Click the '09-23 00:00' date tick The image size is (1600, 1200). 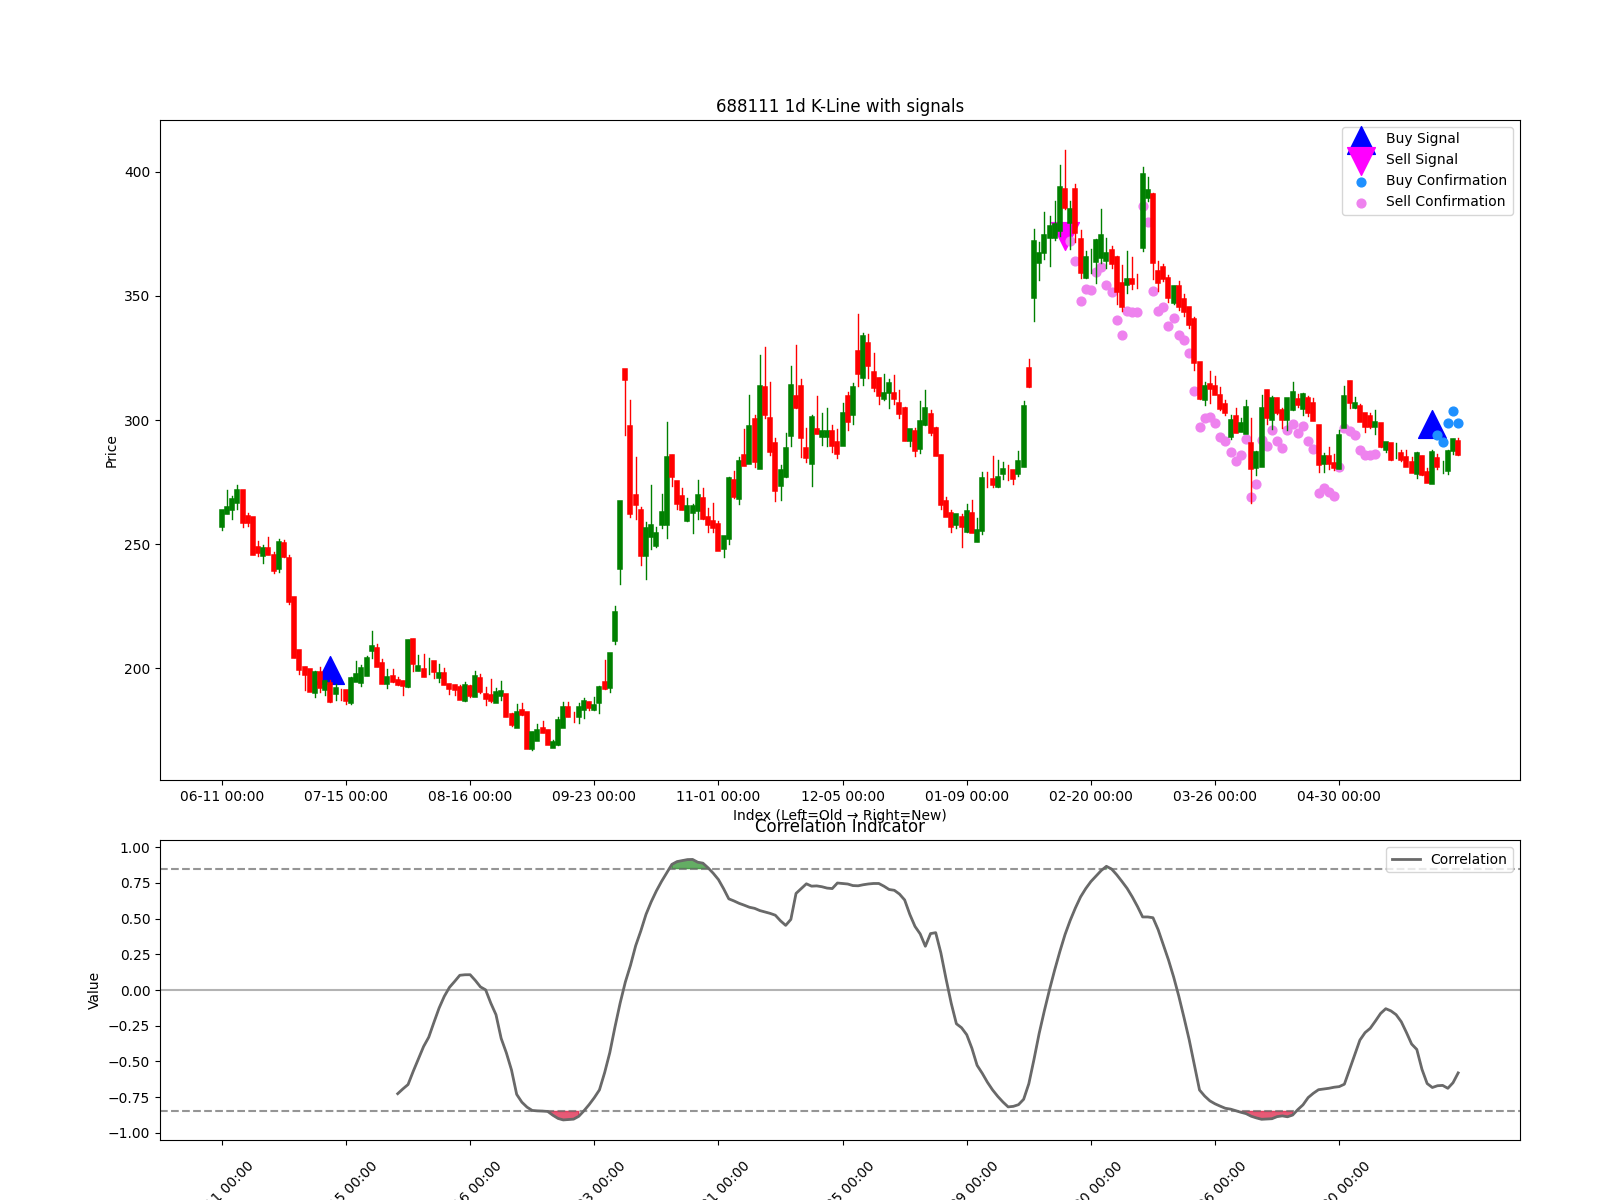click(x=594, y=797)
